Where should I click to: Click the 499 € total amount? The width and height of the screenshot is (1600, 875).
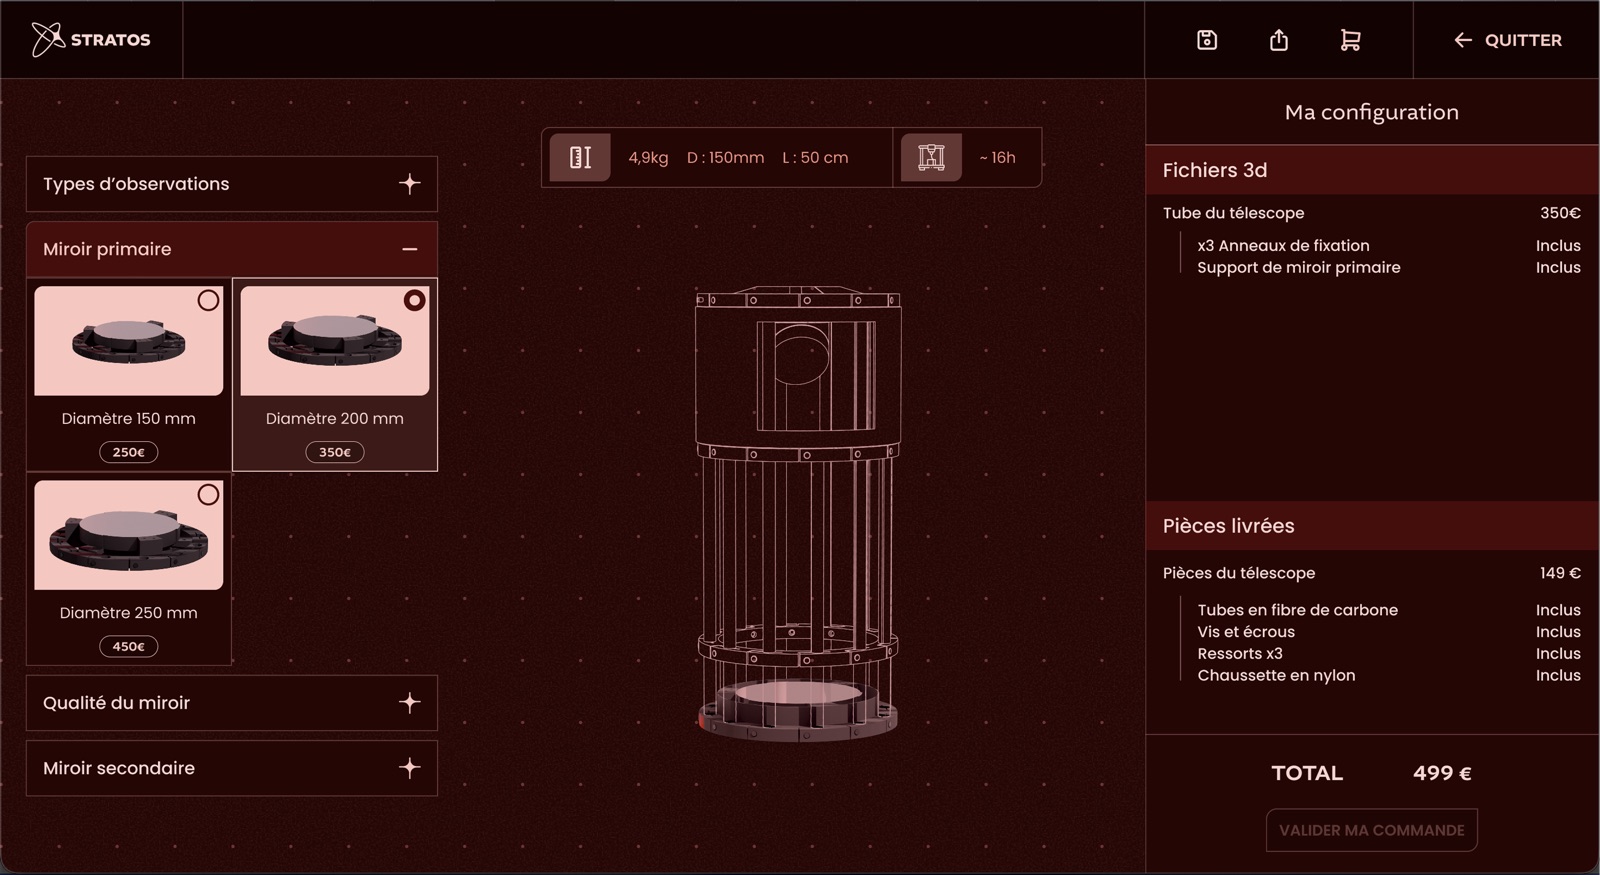pyautogui.click(x=1442, y=773)
